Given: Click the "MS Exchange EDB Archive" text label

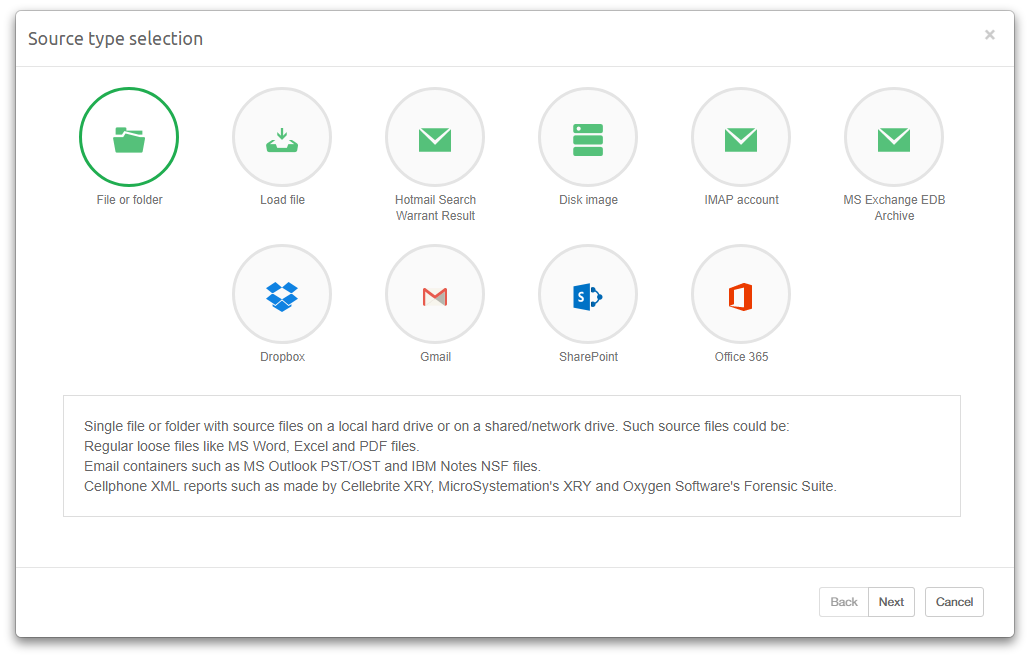Looking at the screenshot, I should pyautogui.click(x=894, y=208).
